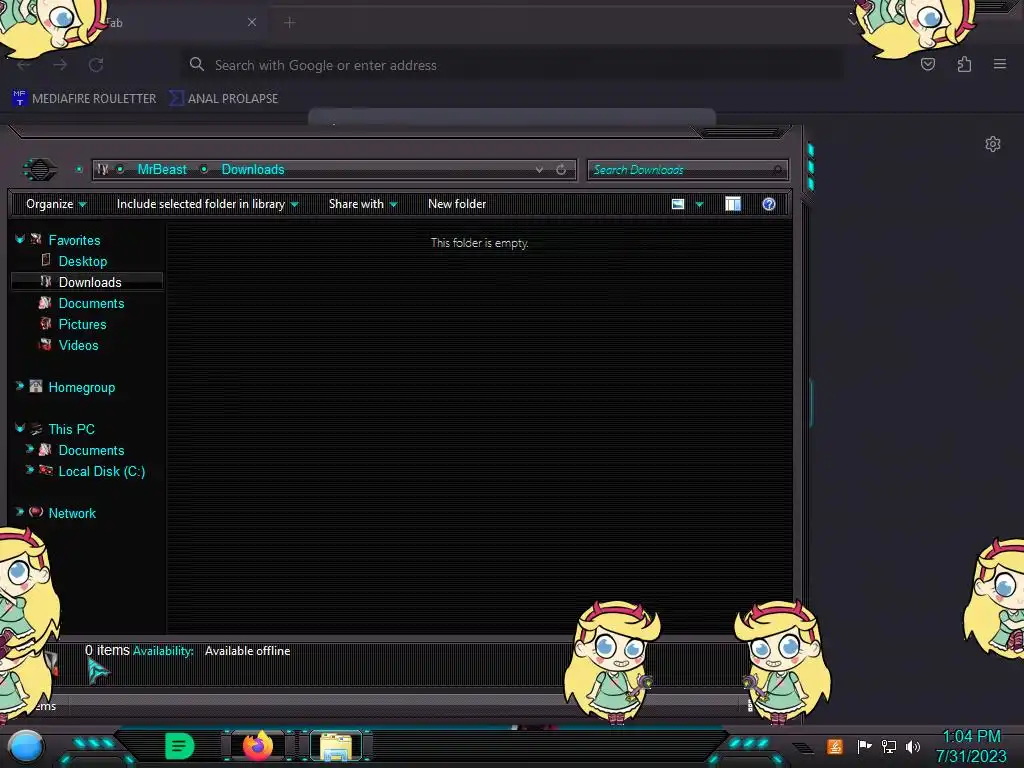The image size is (1024, 768).
Task: Toggle the preview pane
Action: click(733, 204)
